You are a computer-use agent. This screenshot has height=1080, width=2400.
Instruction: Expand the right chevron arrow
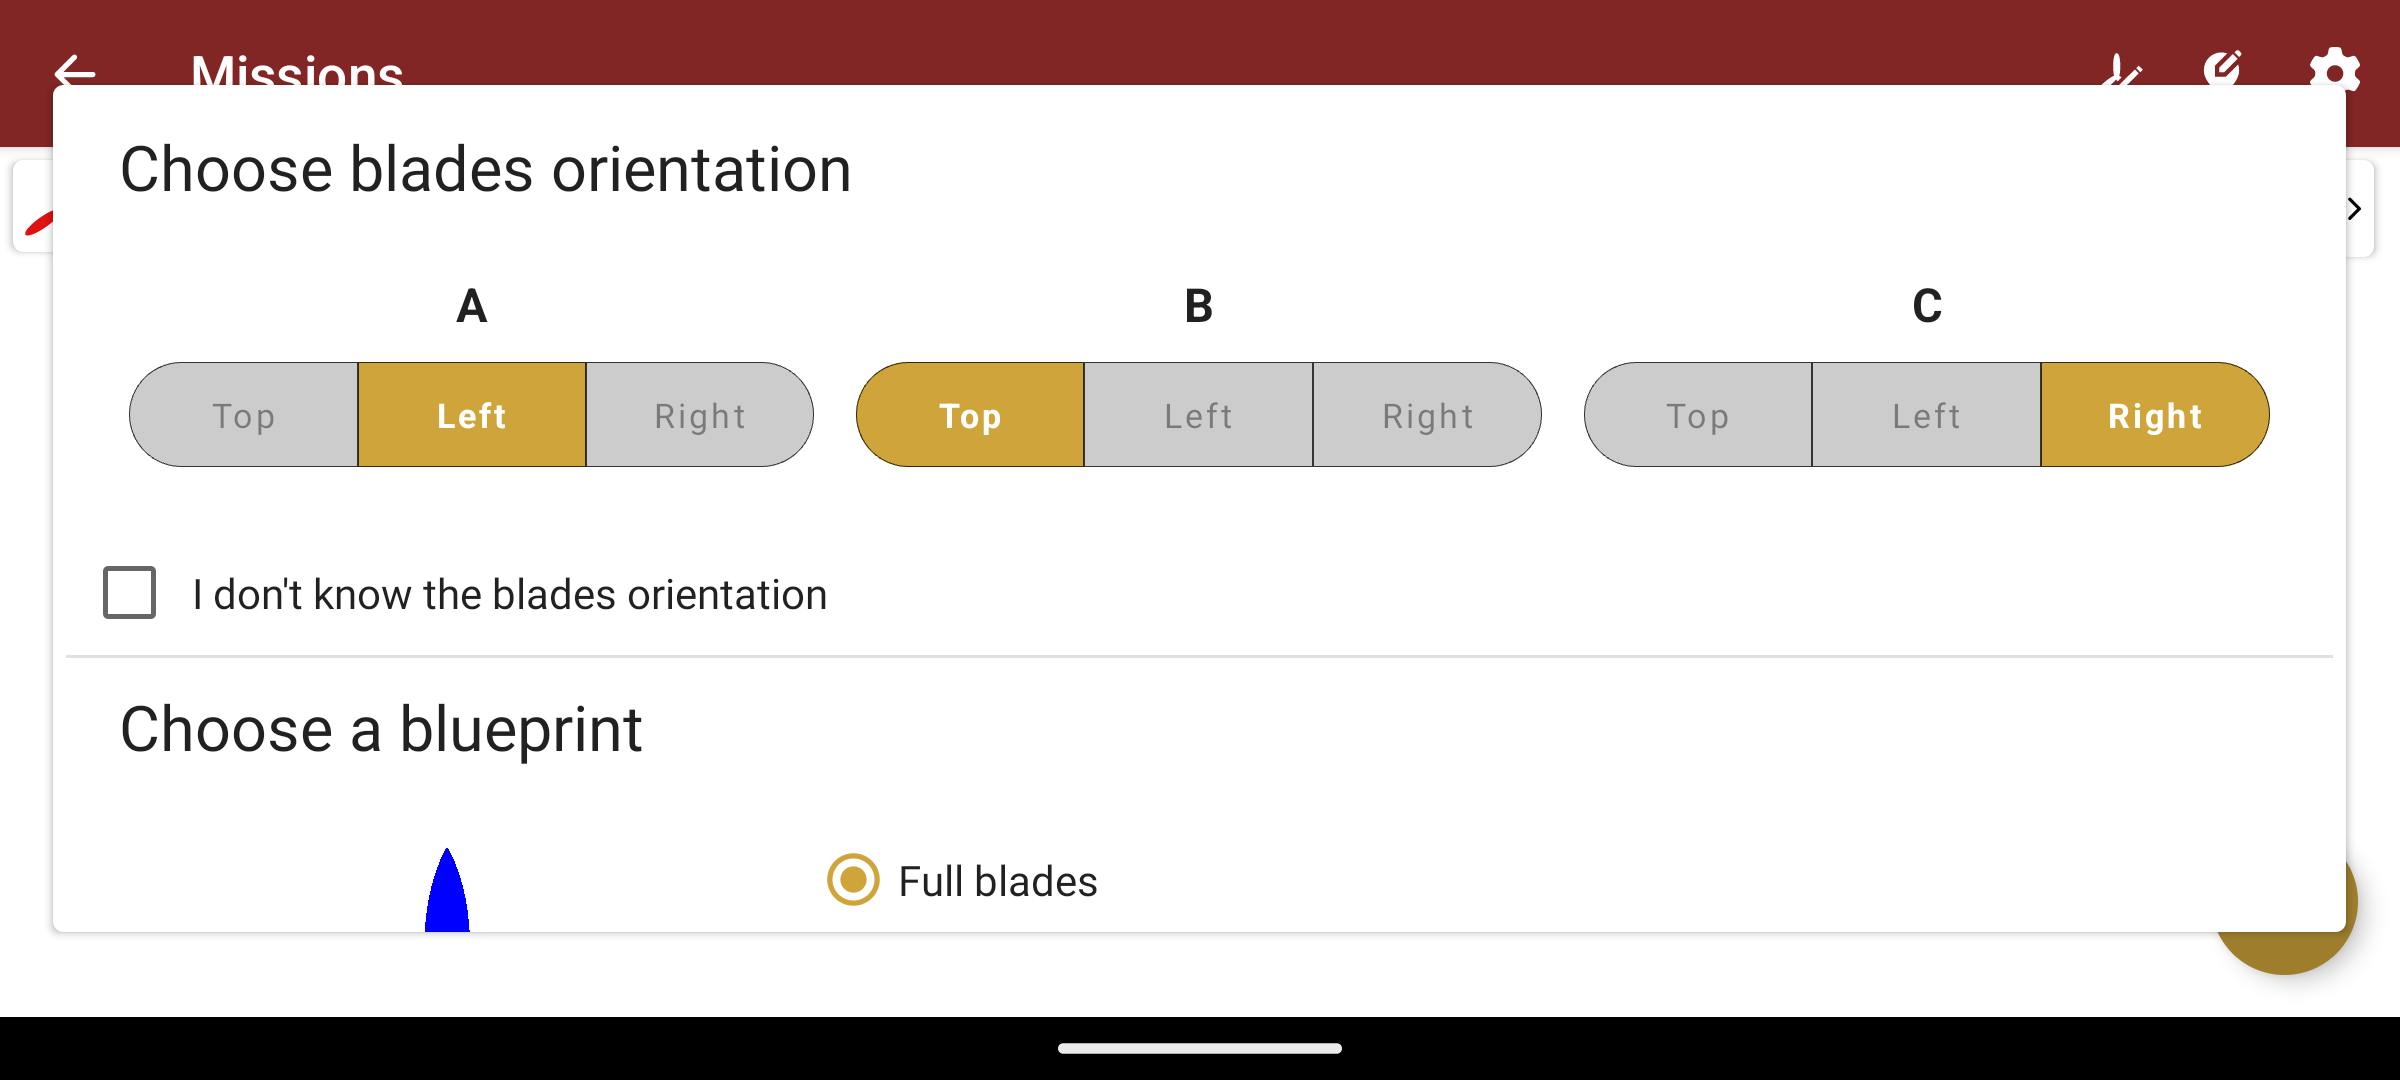point(2355,209)
